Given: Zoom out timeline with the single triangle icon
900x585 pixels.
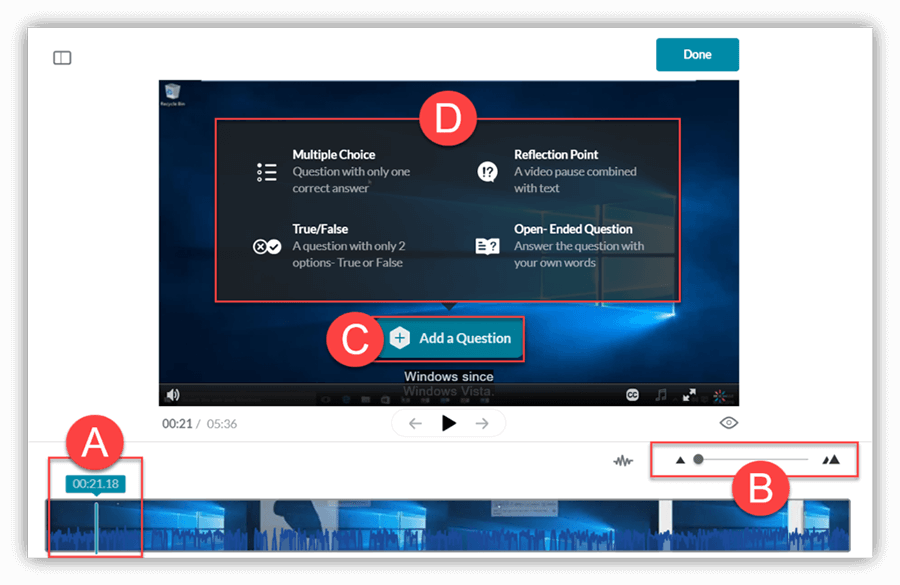Looking at the screenshot, I should [x=681, y=460].
